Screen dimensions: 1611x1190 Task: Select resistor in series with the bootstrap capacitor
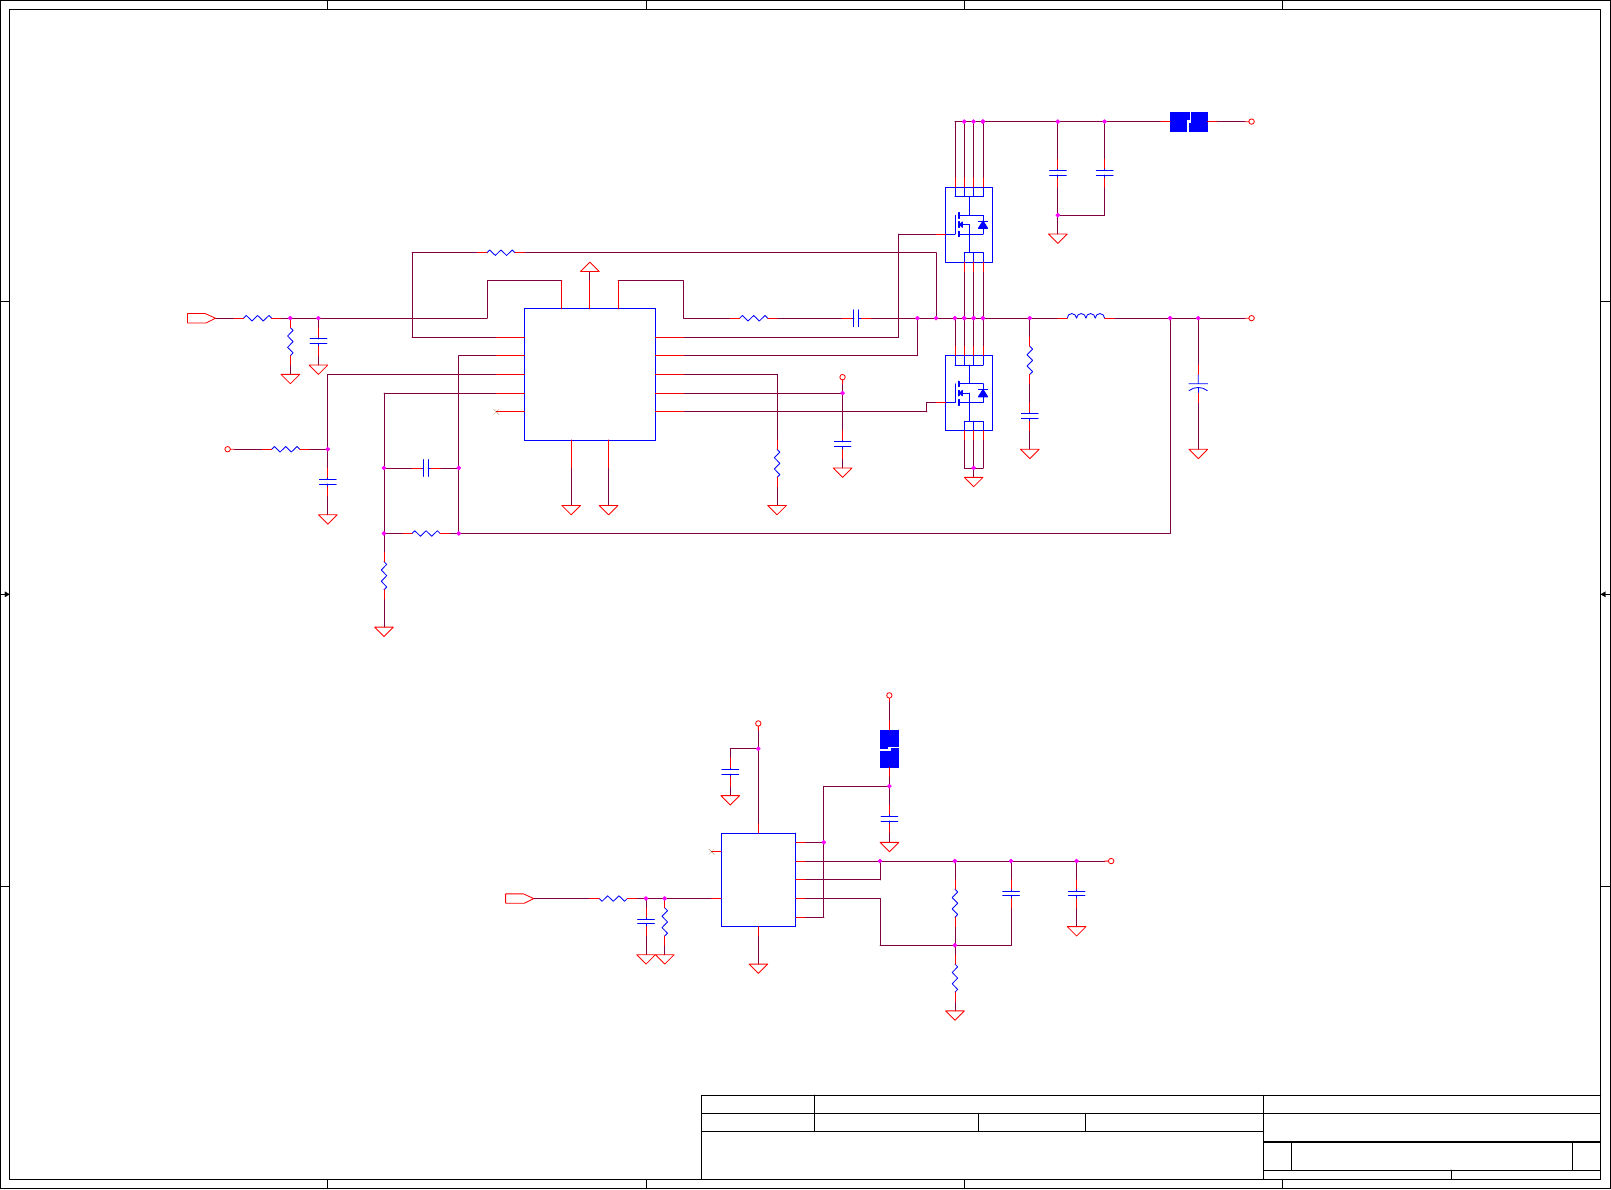pyautogui.click(x=754, y=318)
